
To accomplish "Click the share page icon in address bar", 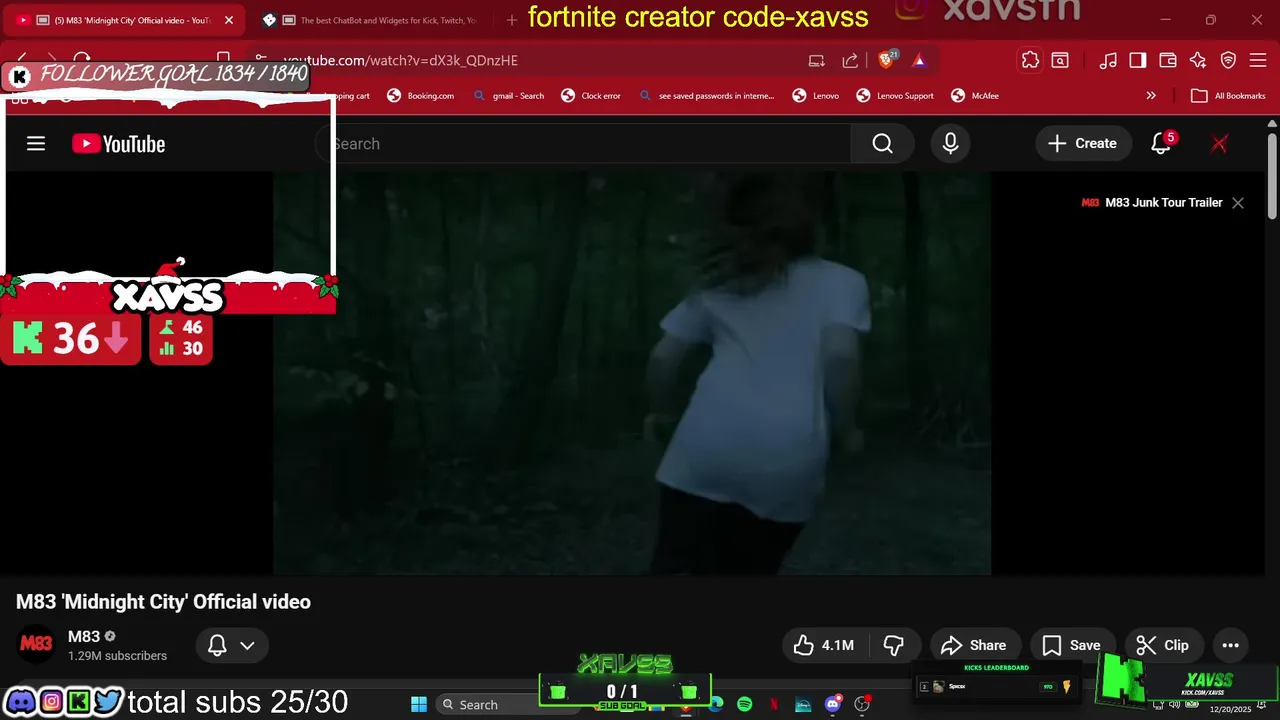I will coord(850,60).
